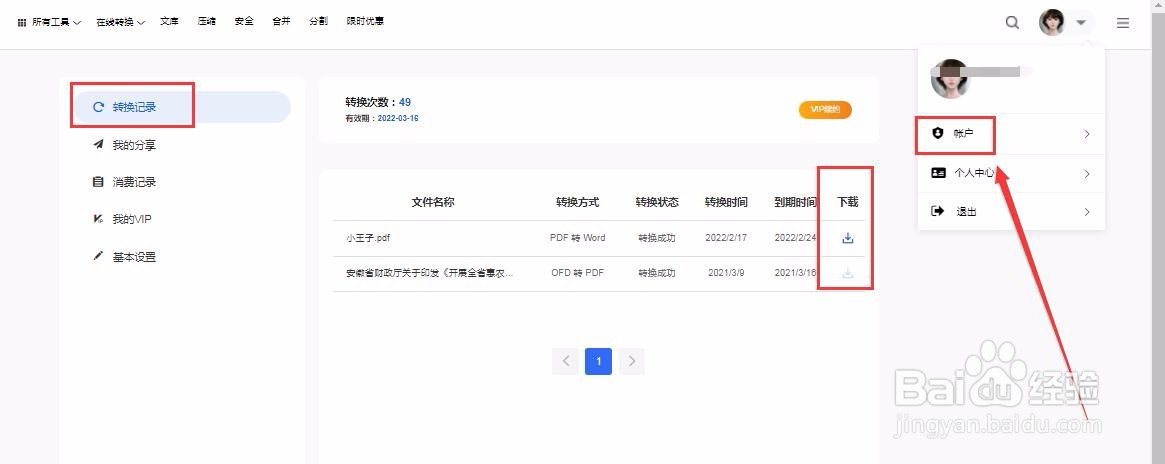
Task: Click the orange VIP renewal button
Action: pyautogui.click(x=825, y=110)
